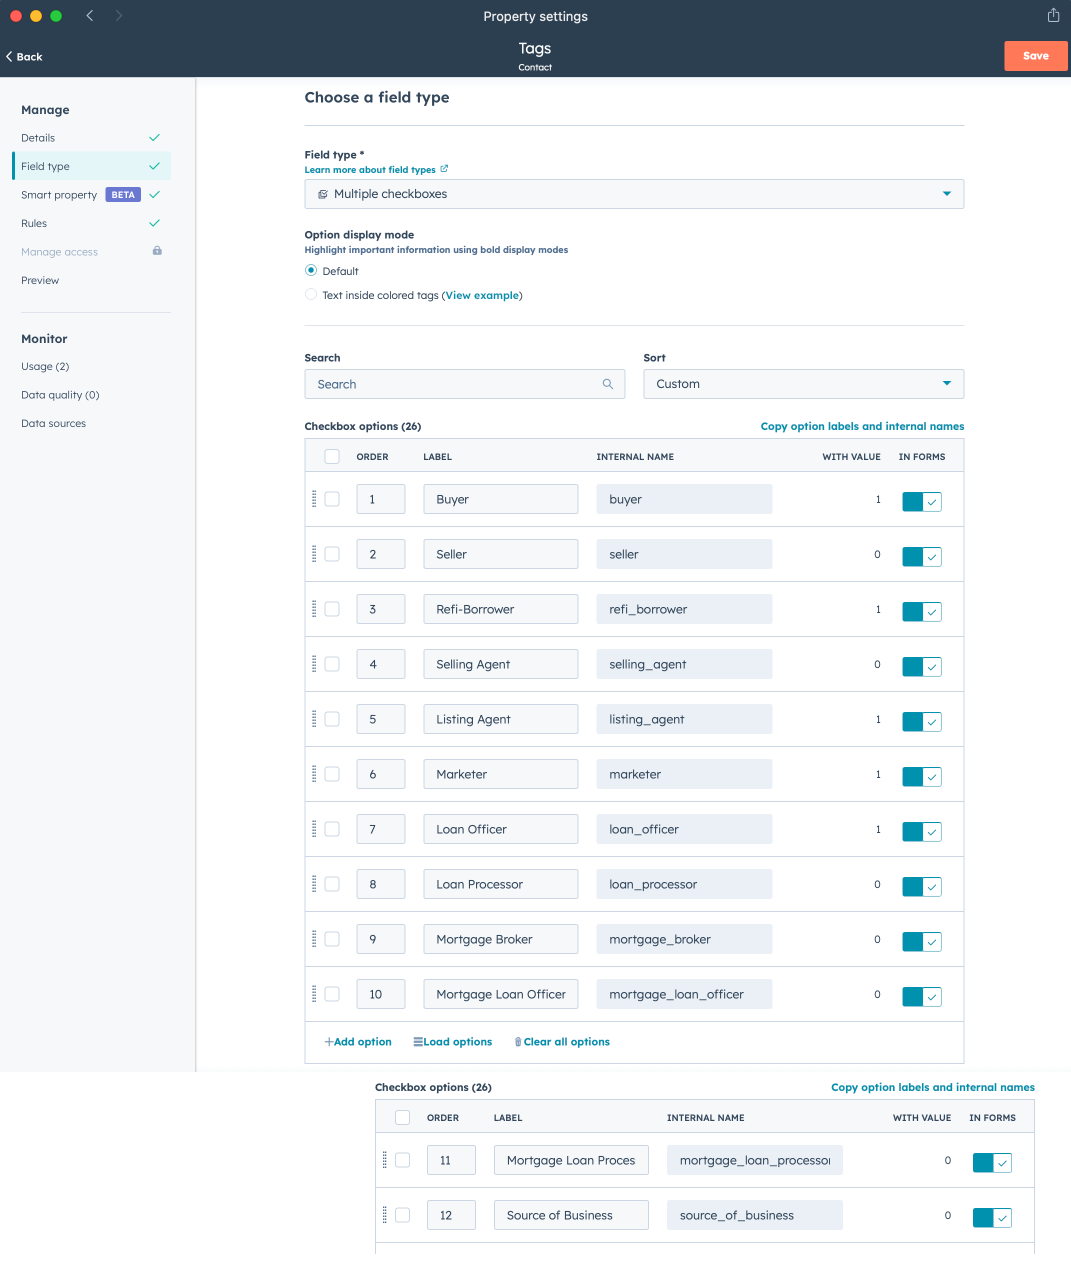Select Text inside colored tags radio
This screenshot has height=1261, width=1071.
(x=311, y=295)
